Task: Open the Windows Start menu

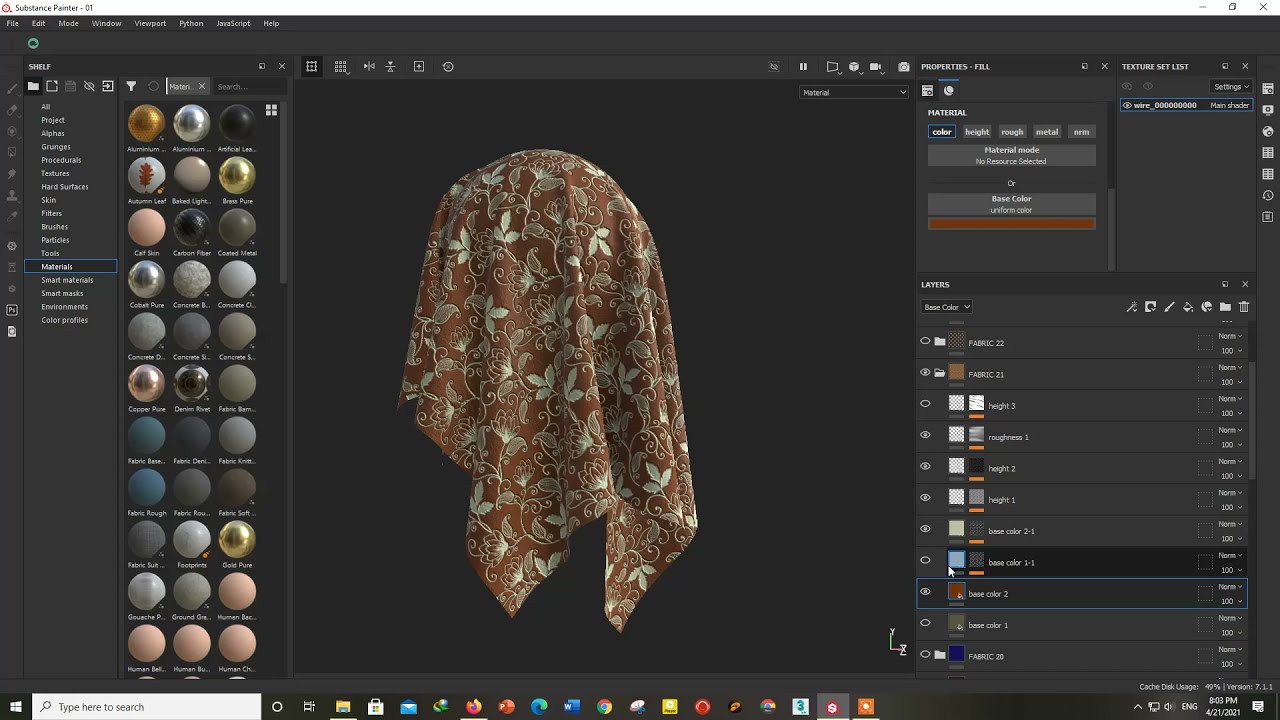Action: click(16, 707)
